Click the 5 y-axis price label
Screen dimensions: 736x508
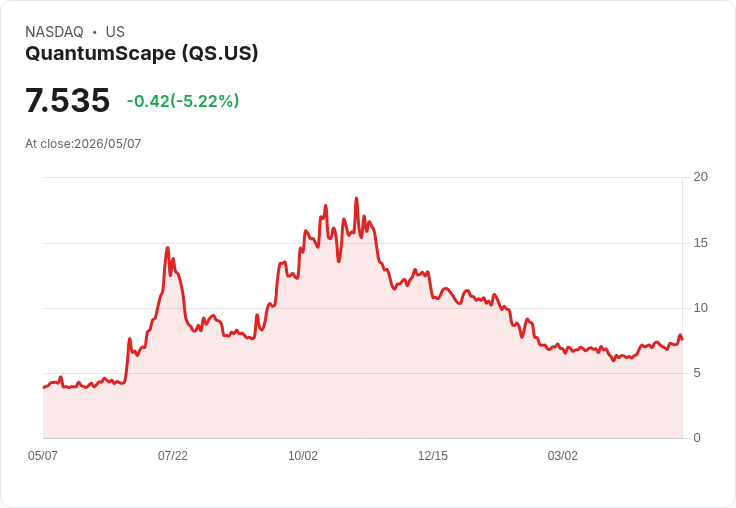pos(697,373)
